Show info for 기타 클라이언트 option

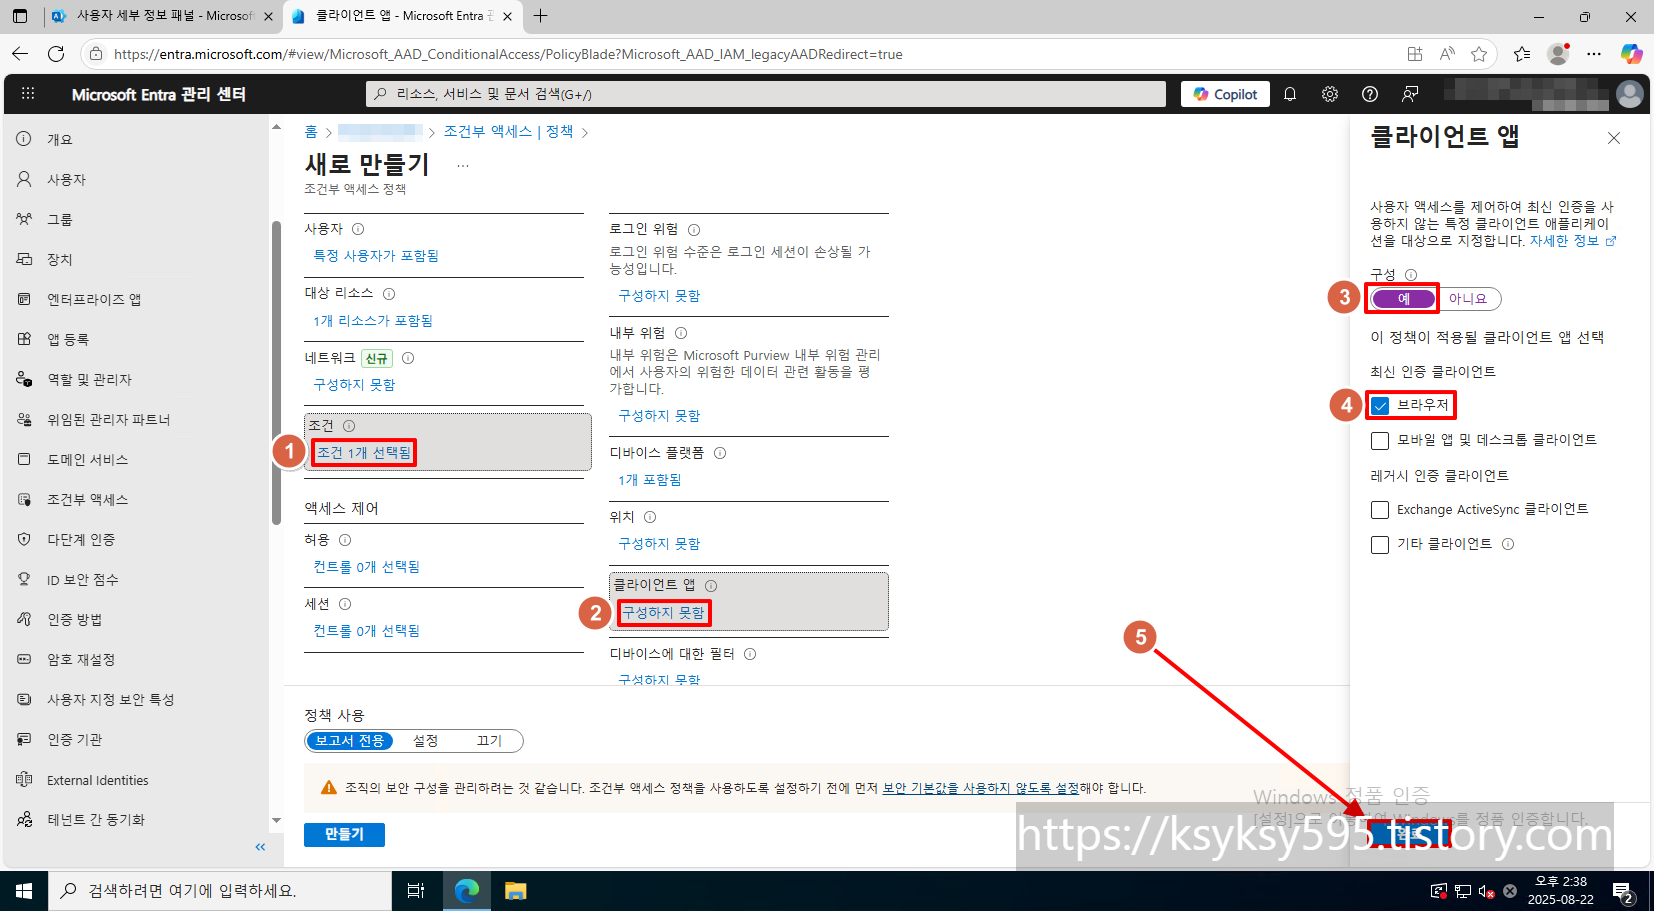click(x=1508, y=544)
